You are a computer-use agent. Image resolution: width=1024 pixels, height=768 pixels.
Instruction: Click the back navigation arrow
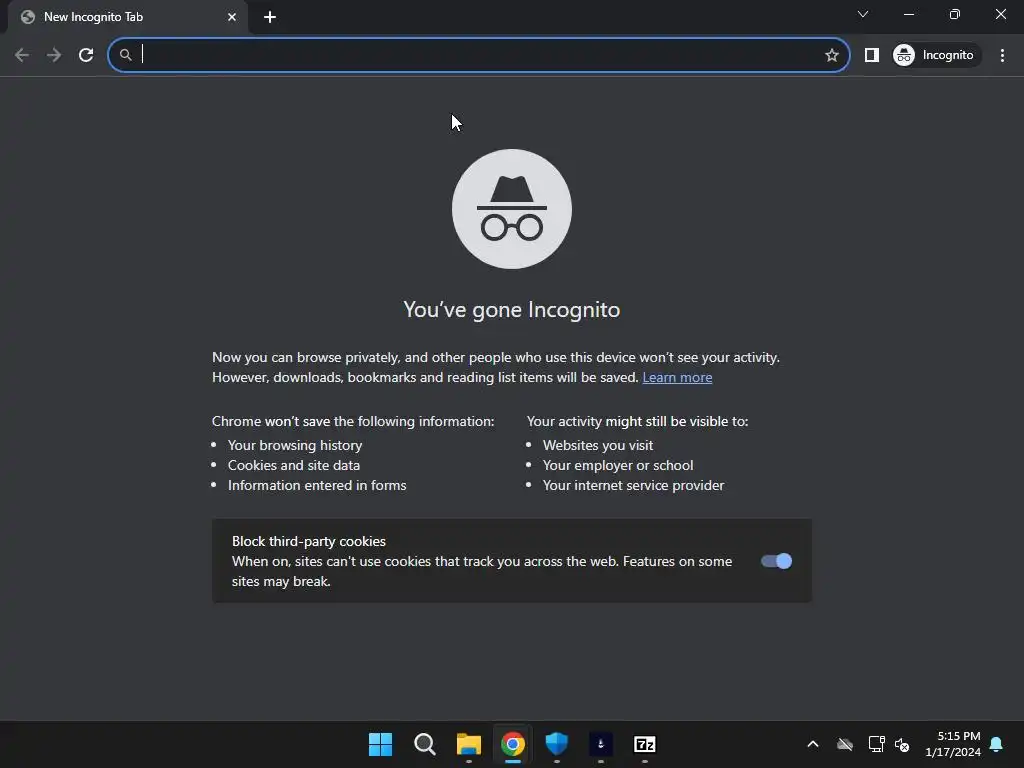pyautogui.click(x=22, y=55)
